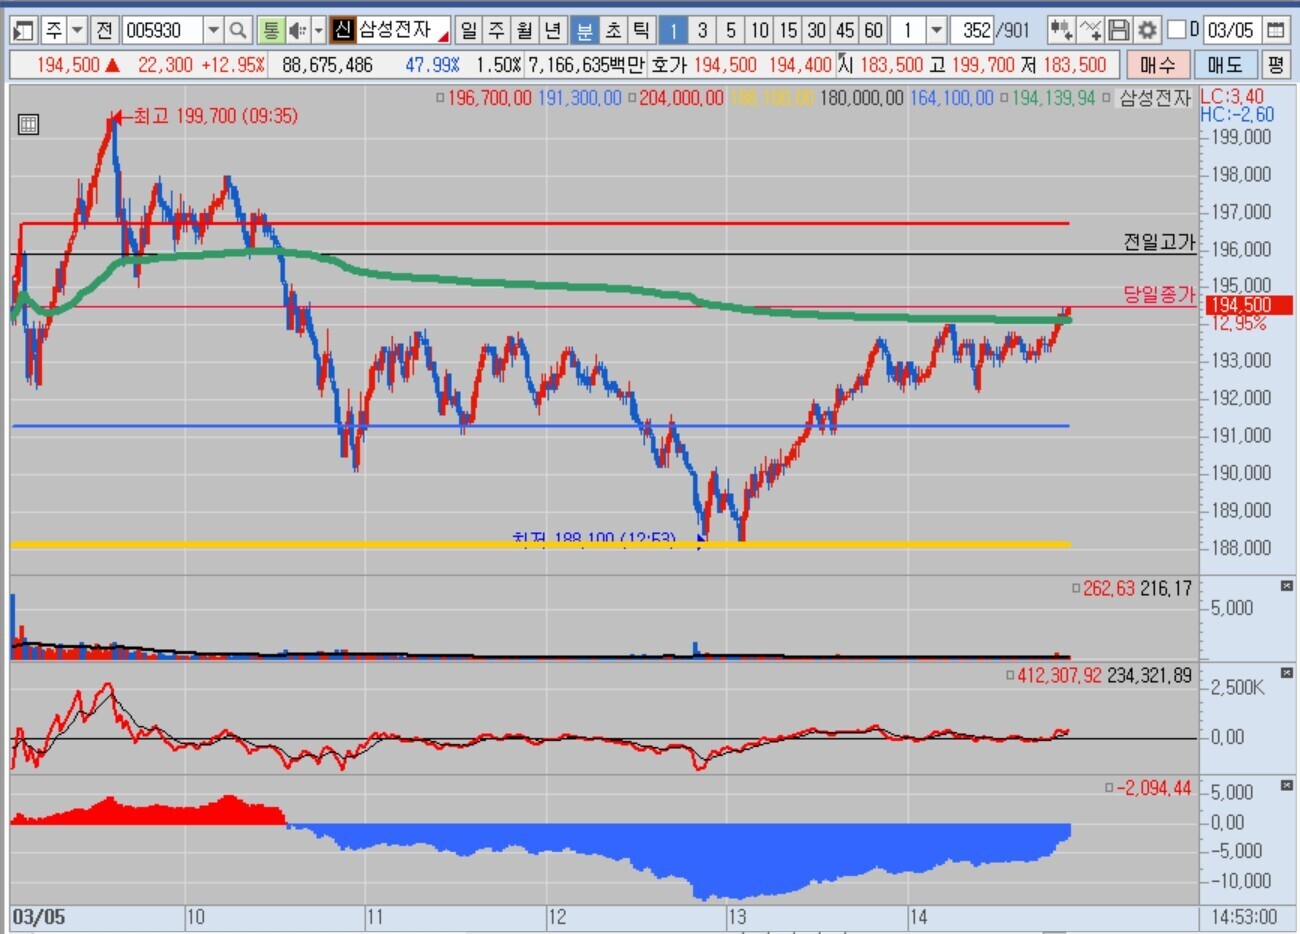This screenshot has width=1300, height=934.
Task: Close the volume indicator panel
Action: point(1286,586)
